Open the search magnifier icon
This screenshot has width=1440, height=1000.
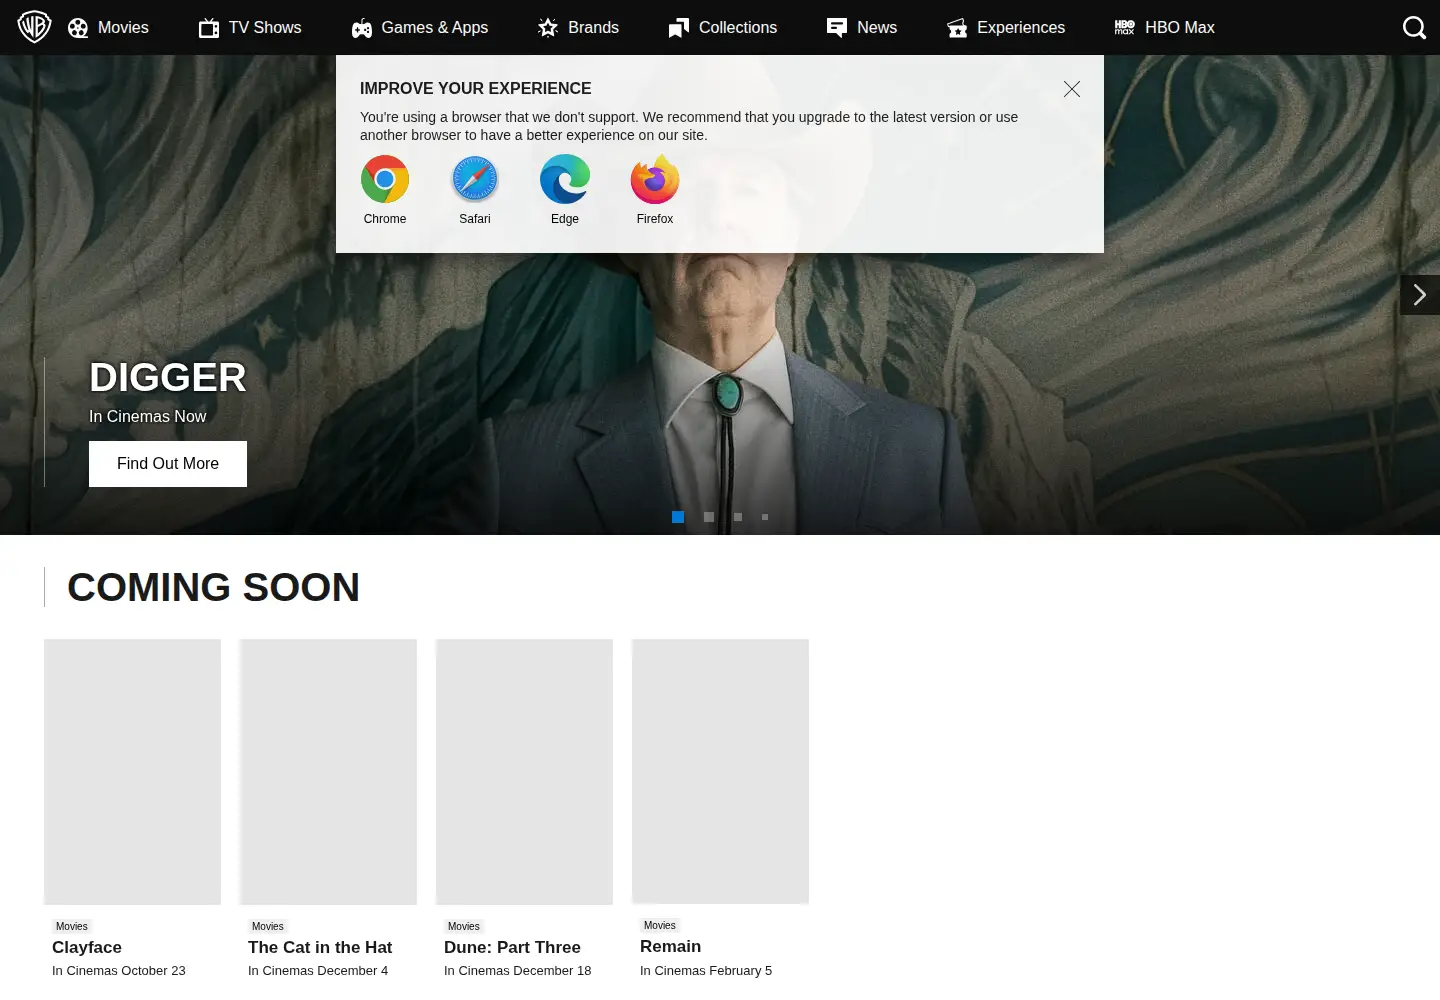1414,28
